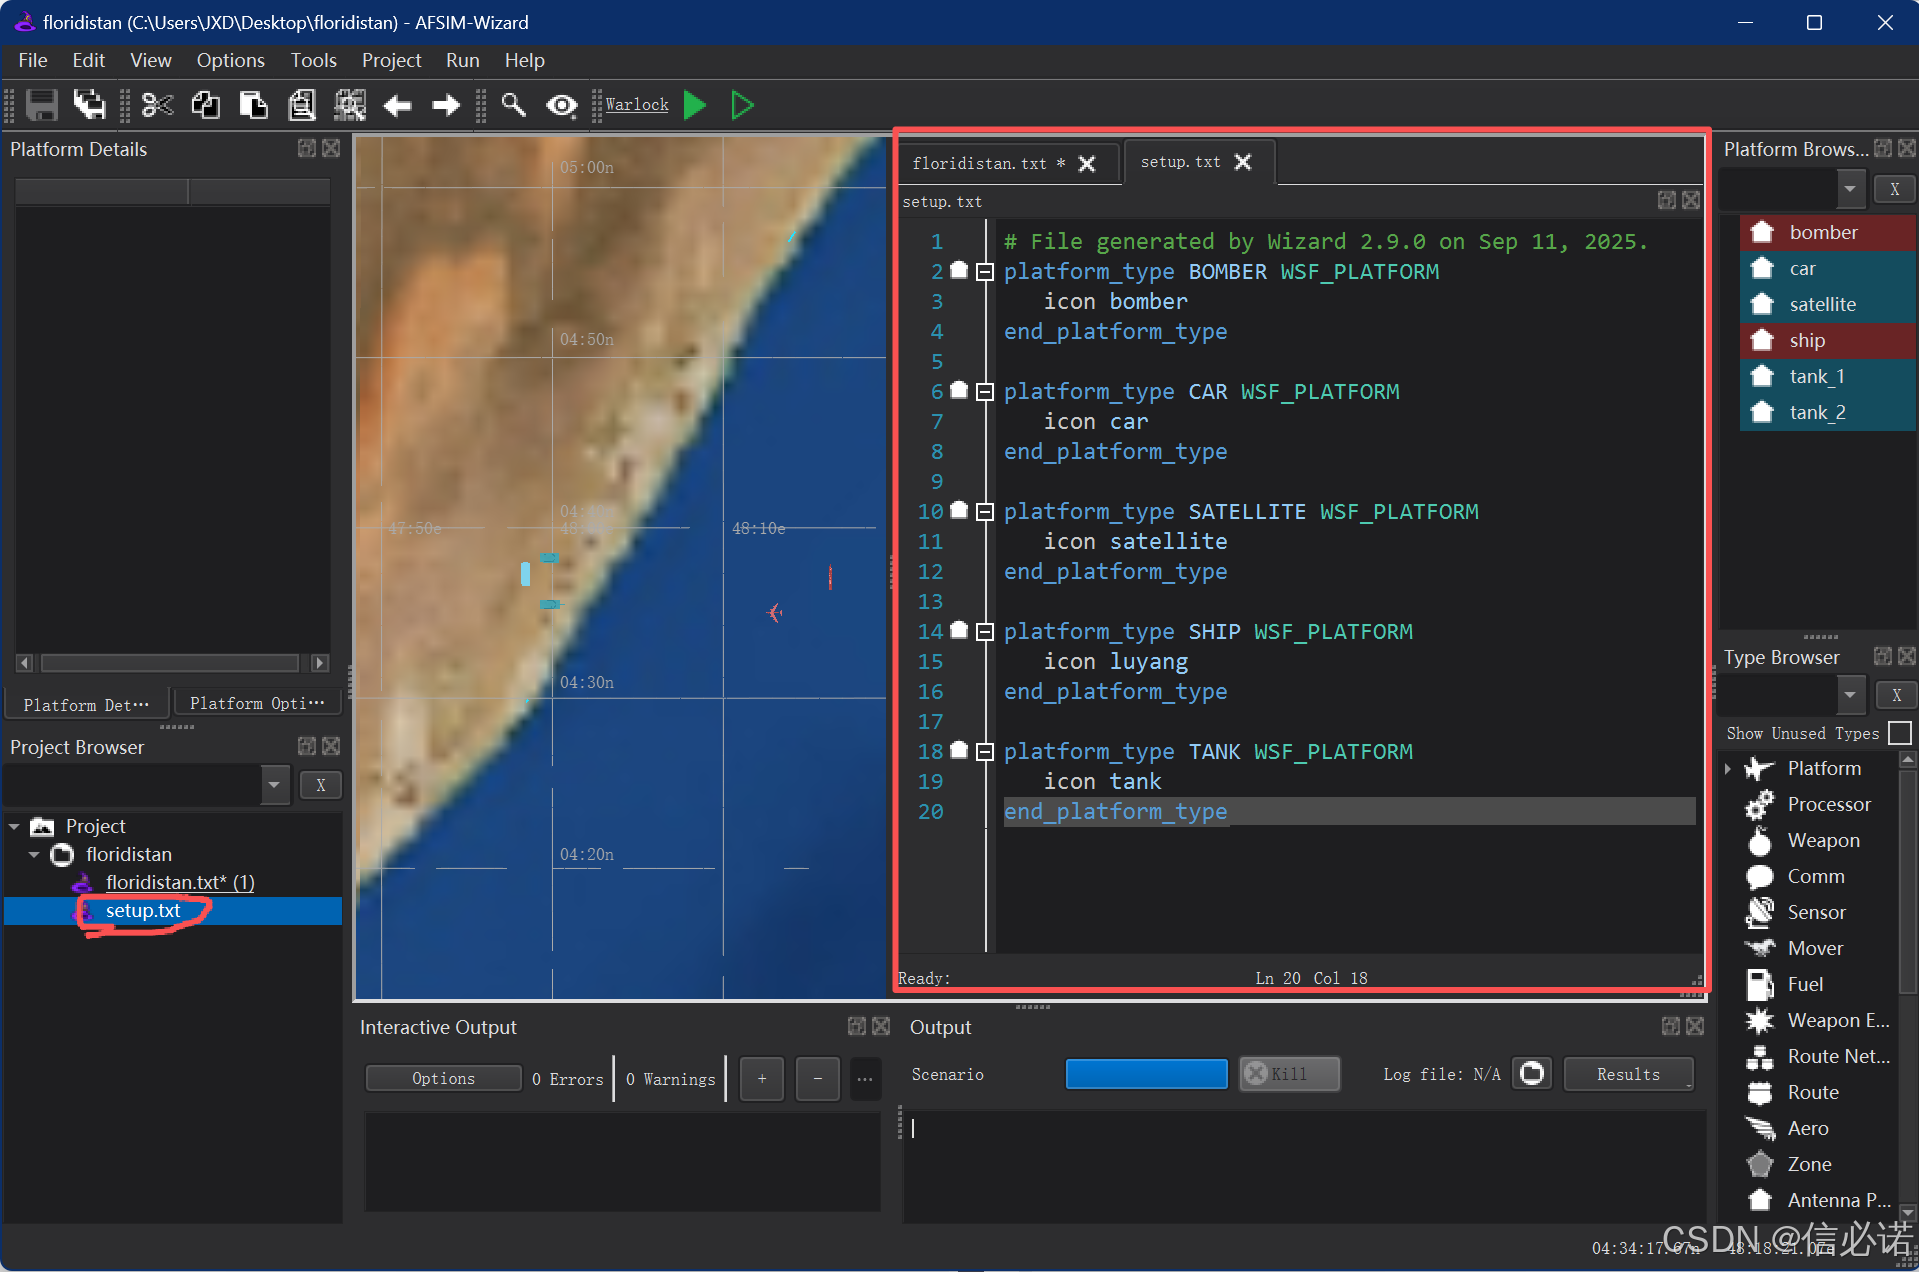The image size is (1919, 1272).
Task: Select floridistan.txt* in Project Browser
Action: (x=180, y=882)
